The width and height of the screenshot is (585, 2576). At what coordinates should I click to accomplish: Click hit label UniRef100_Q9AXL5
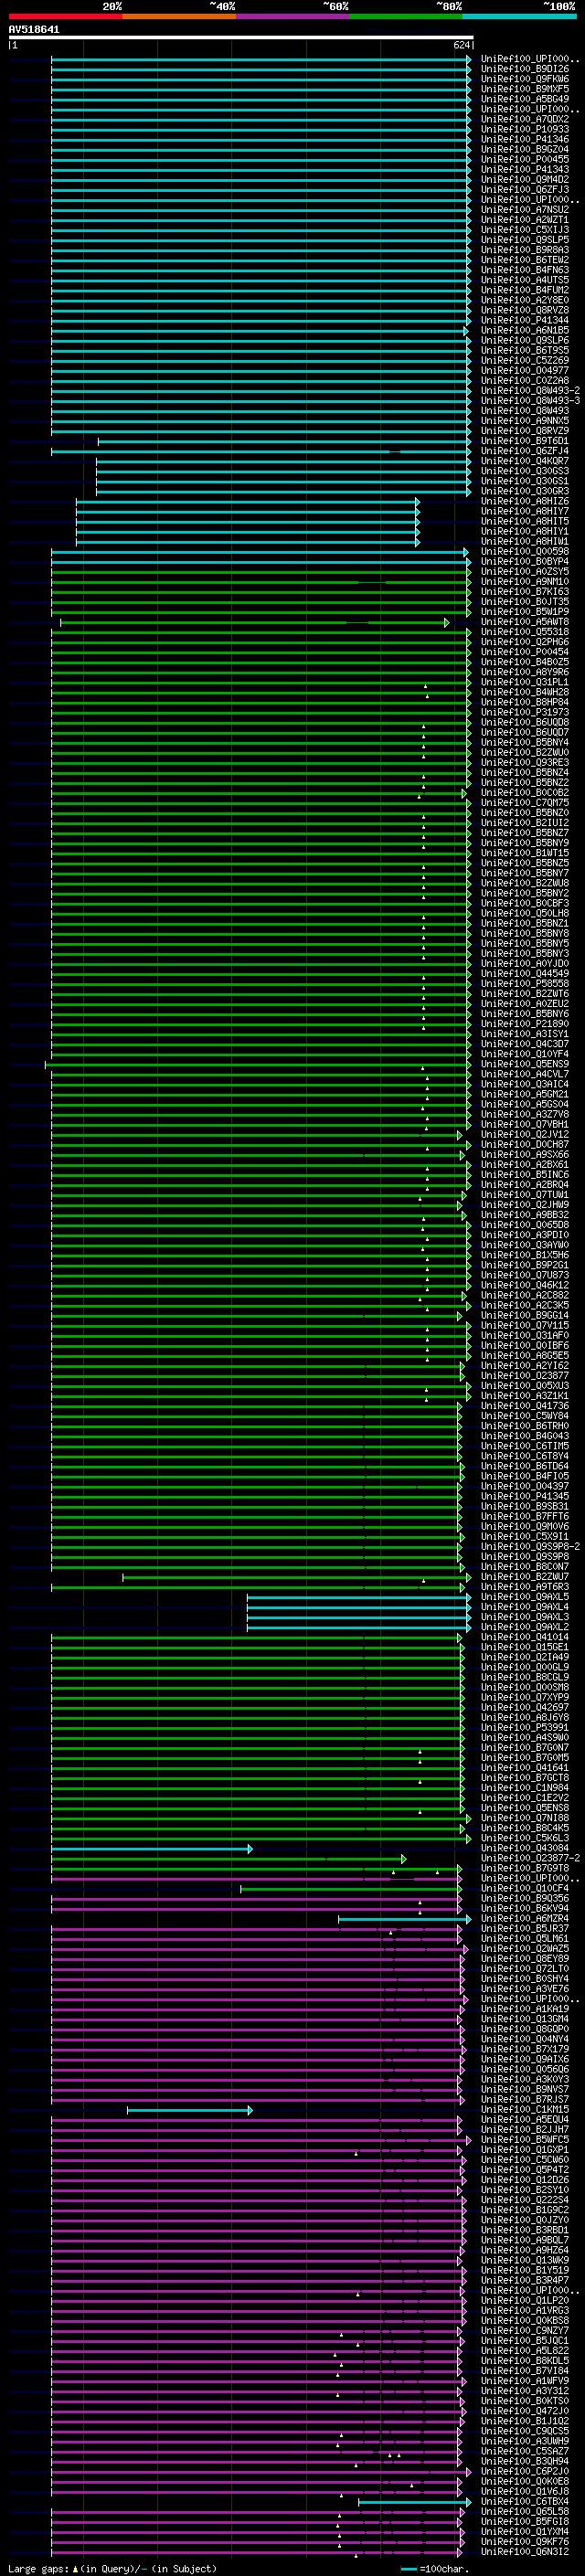tap(525, 1597)
